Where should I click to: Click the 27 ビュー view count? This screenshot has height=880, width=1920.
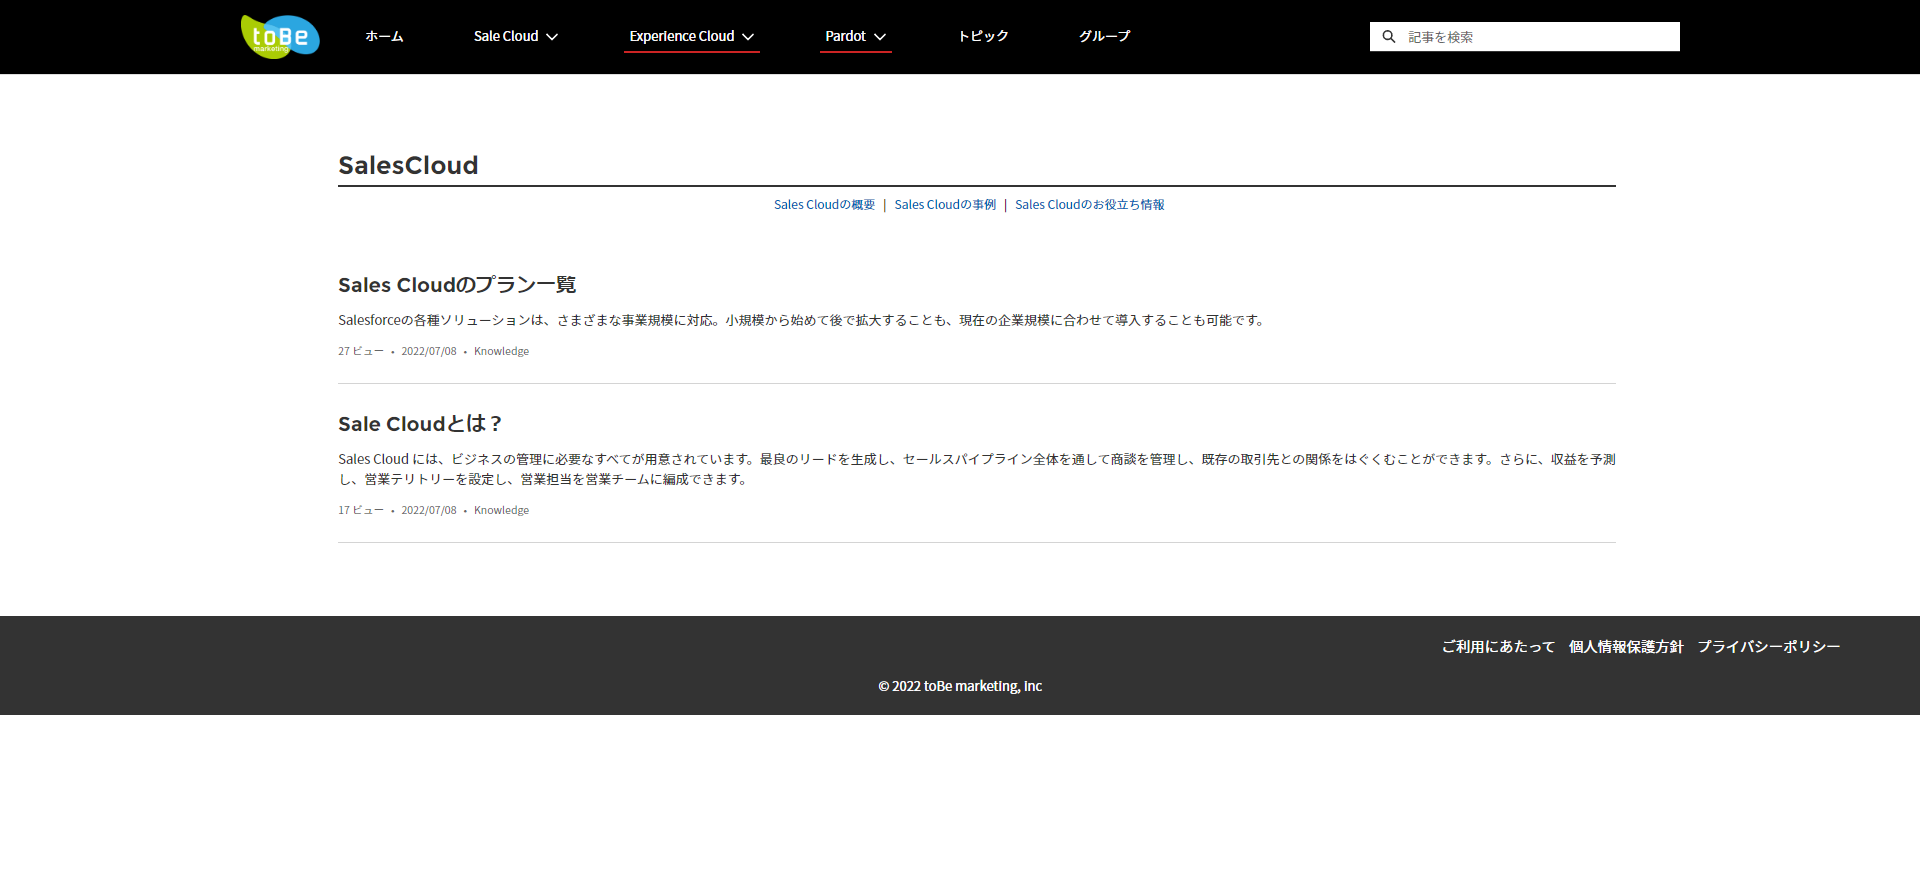(361, 351)
